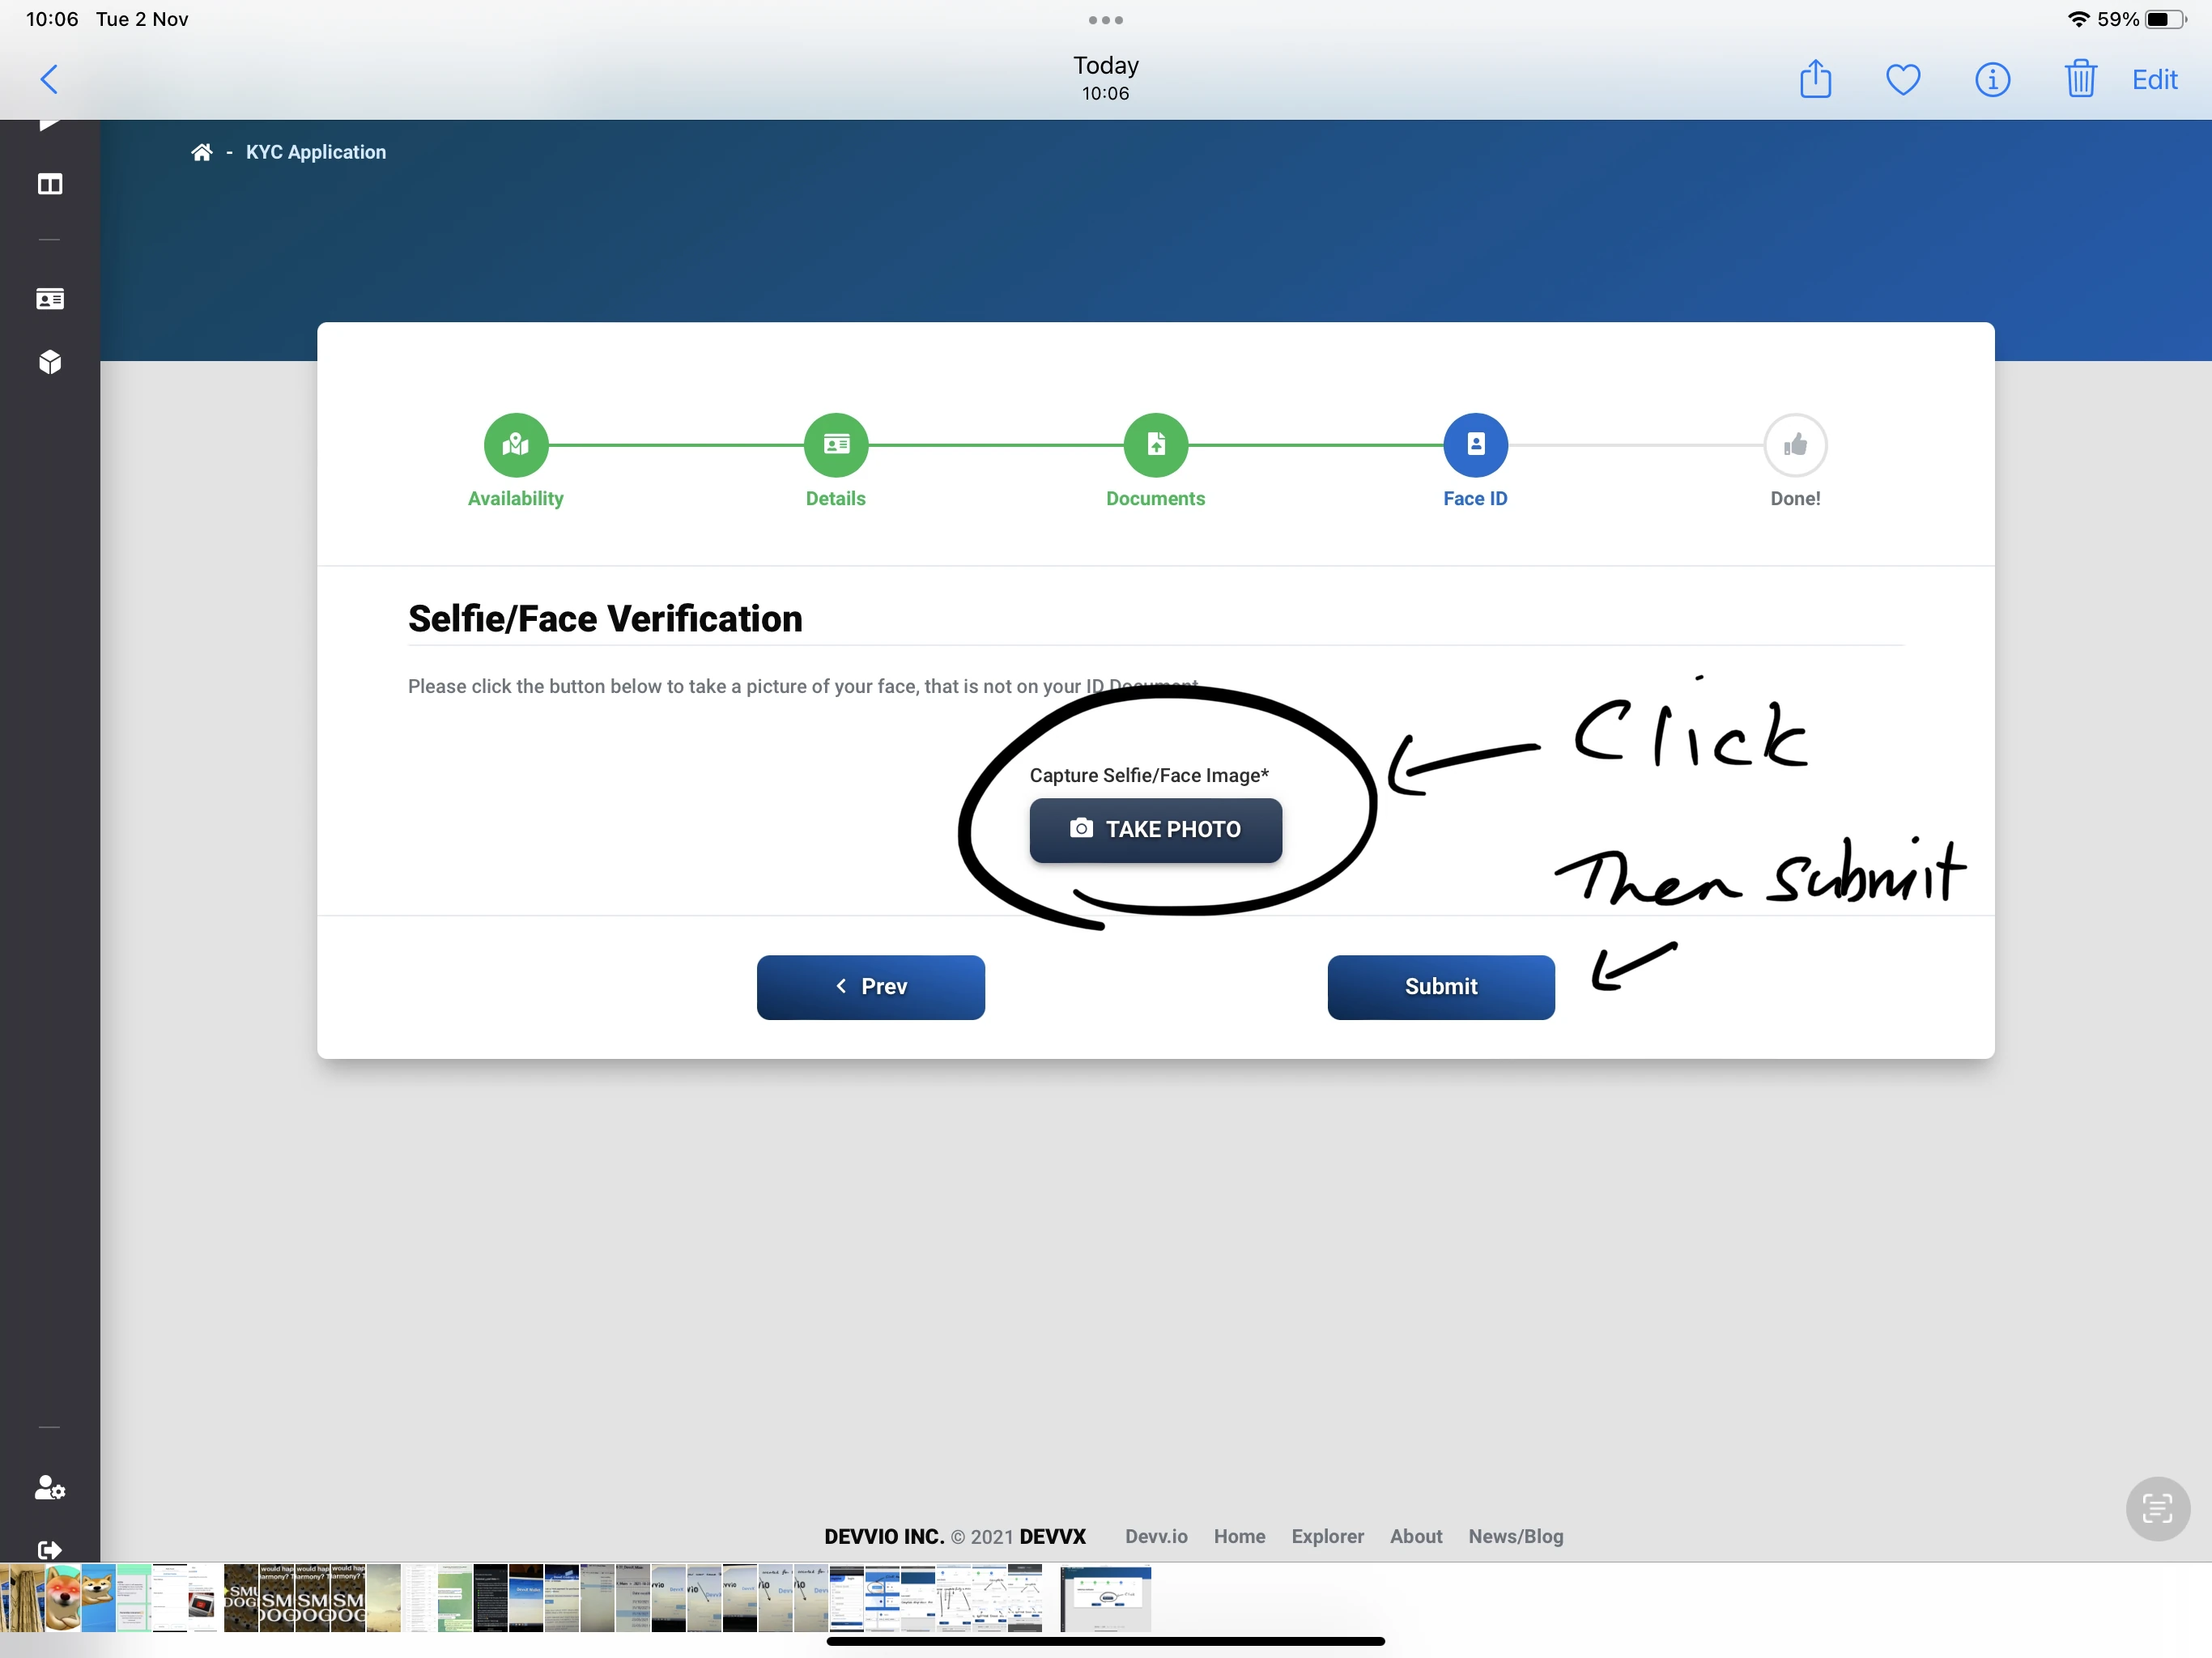This screenshot has width=2212, height=1658.
Task: Click the home breadcrumb icon
Action: 202,152
